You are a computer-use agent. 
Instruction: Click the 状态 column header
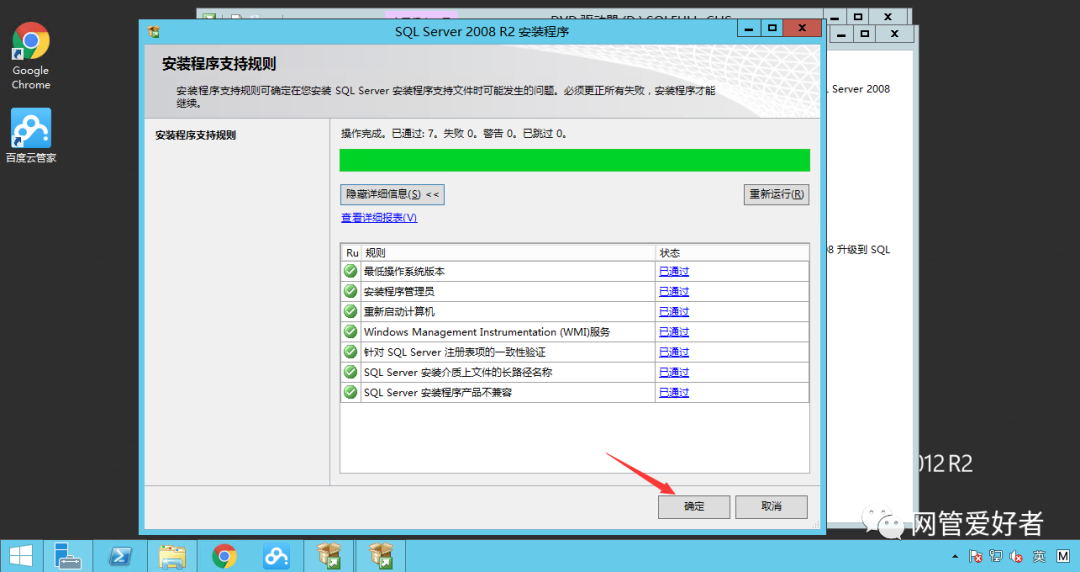731,252
